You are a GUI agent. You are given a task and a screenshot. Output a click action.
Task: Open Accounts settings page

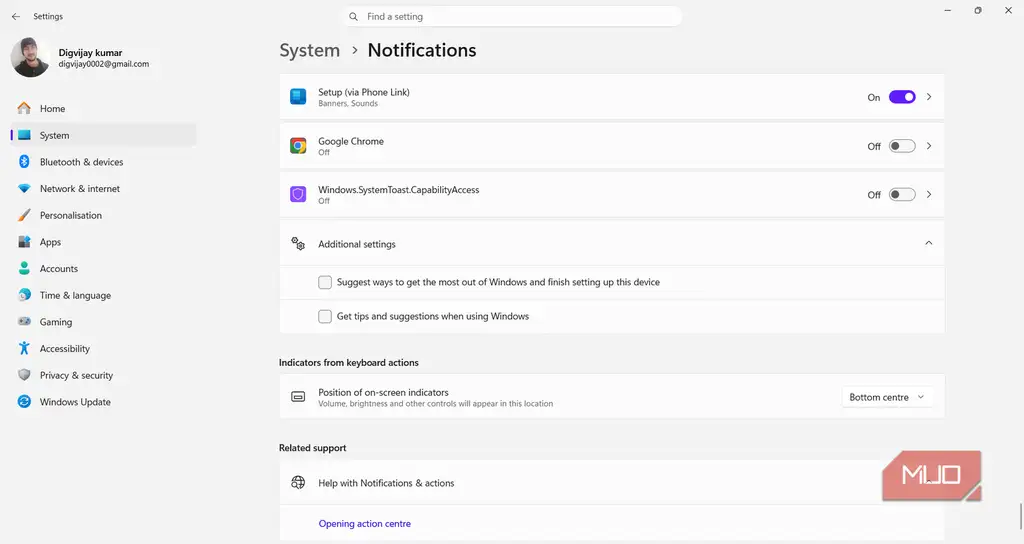(104, 268)
